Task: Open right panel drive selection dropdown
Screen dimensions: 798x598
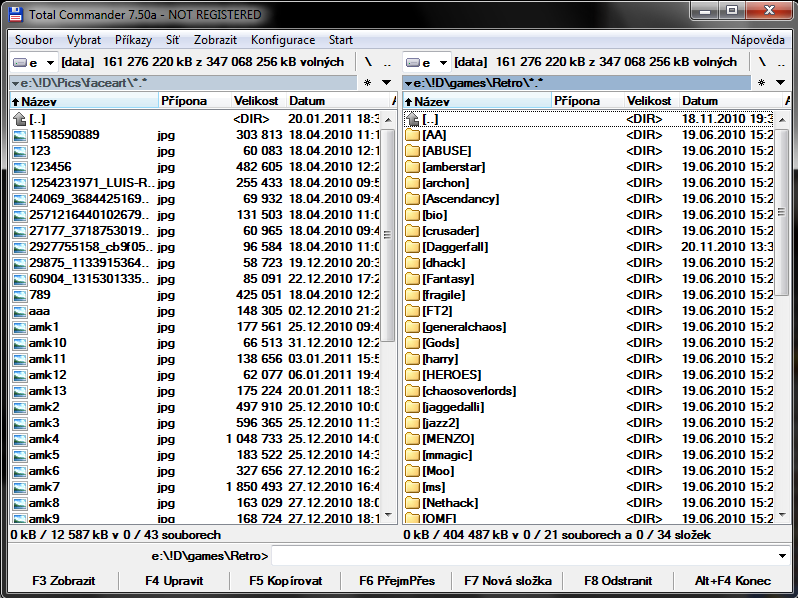Action: click(443, 63)
